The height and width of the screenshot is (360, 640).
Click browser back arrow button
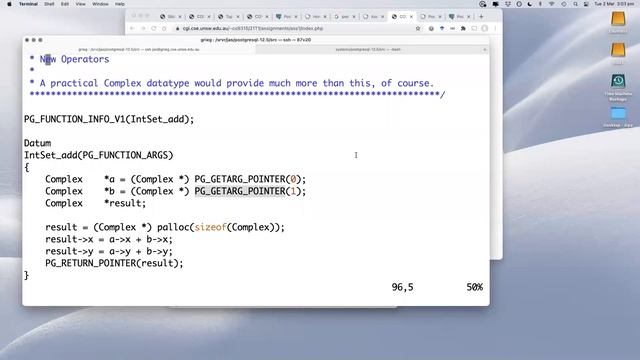pos(132,29)
